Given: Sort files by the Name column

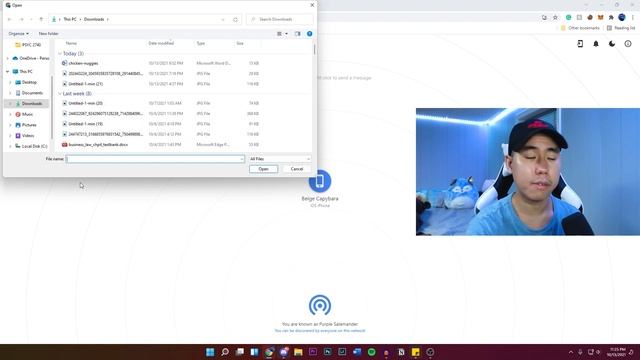Looking at the screenshot, I should [71, 43].
